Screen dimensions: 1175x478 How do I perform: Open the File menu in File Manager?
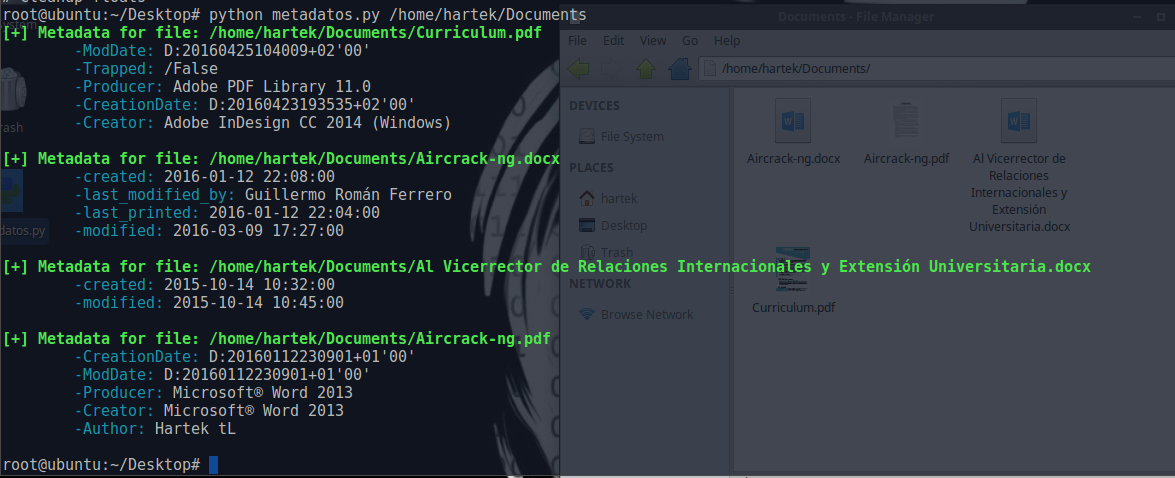(x=577, y=40)
